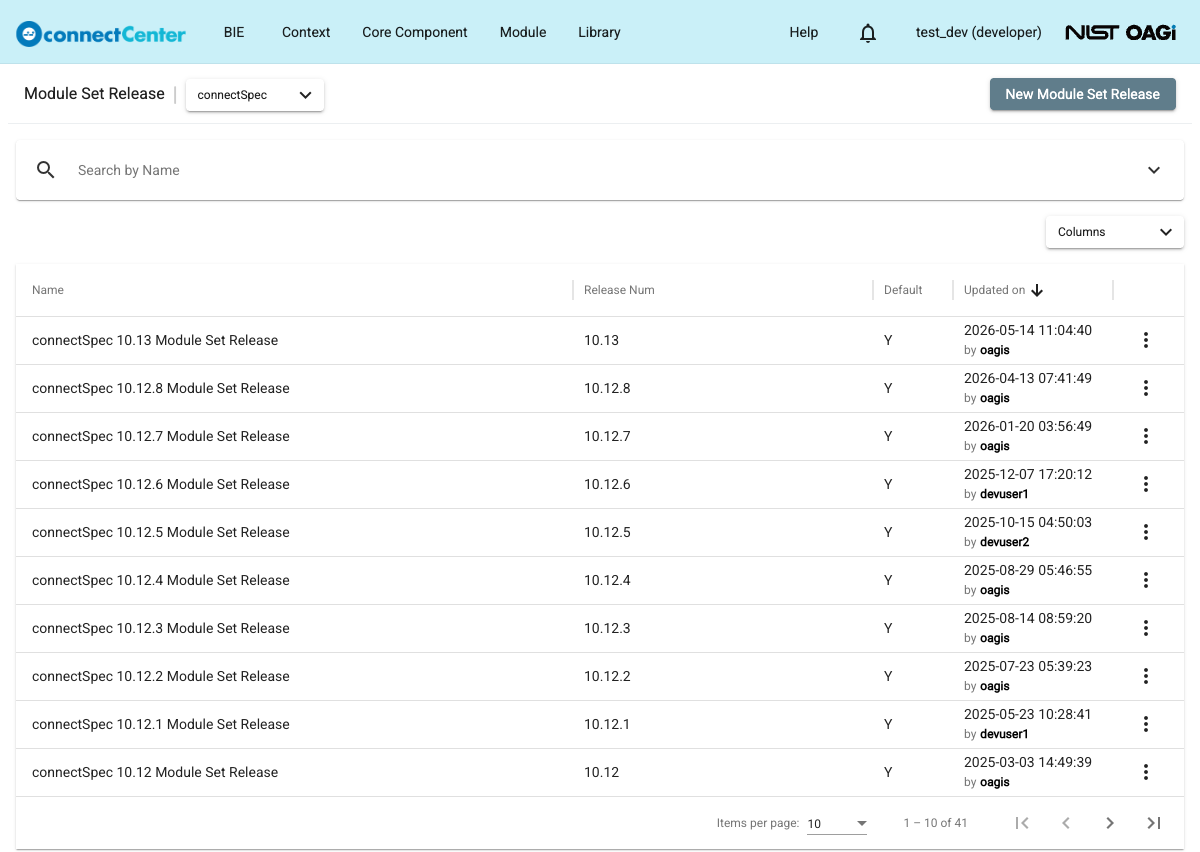Sort by Name column header
This screenshot has height=852, width=1200.
pyautogui.click(x=48, y=290)
